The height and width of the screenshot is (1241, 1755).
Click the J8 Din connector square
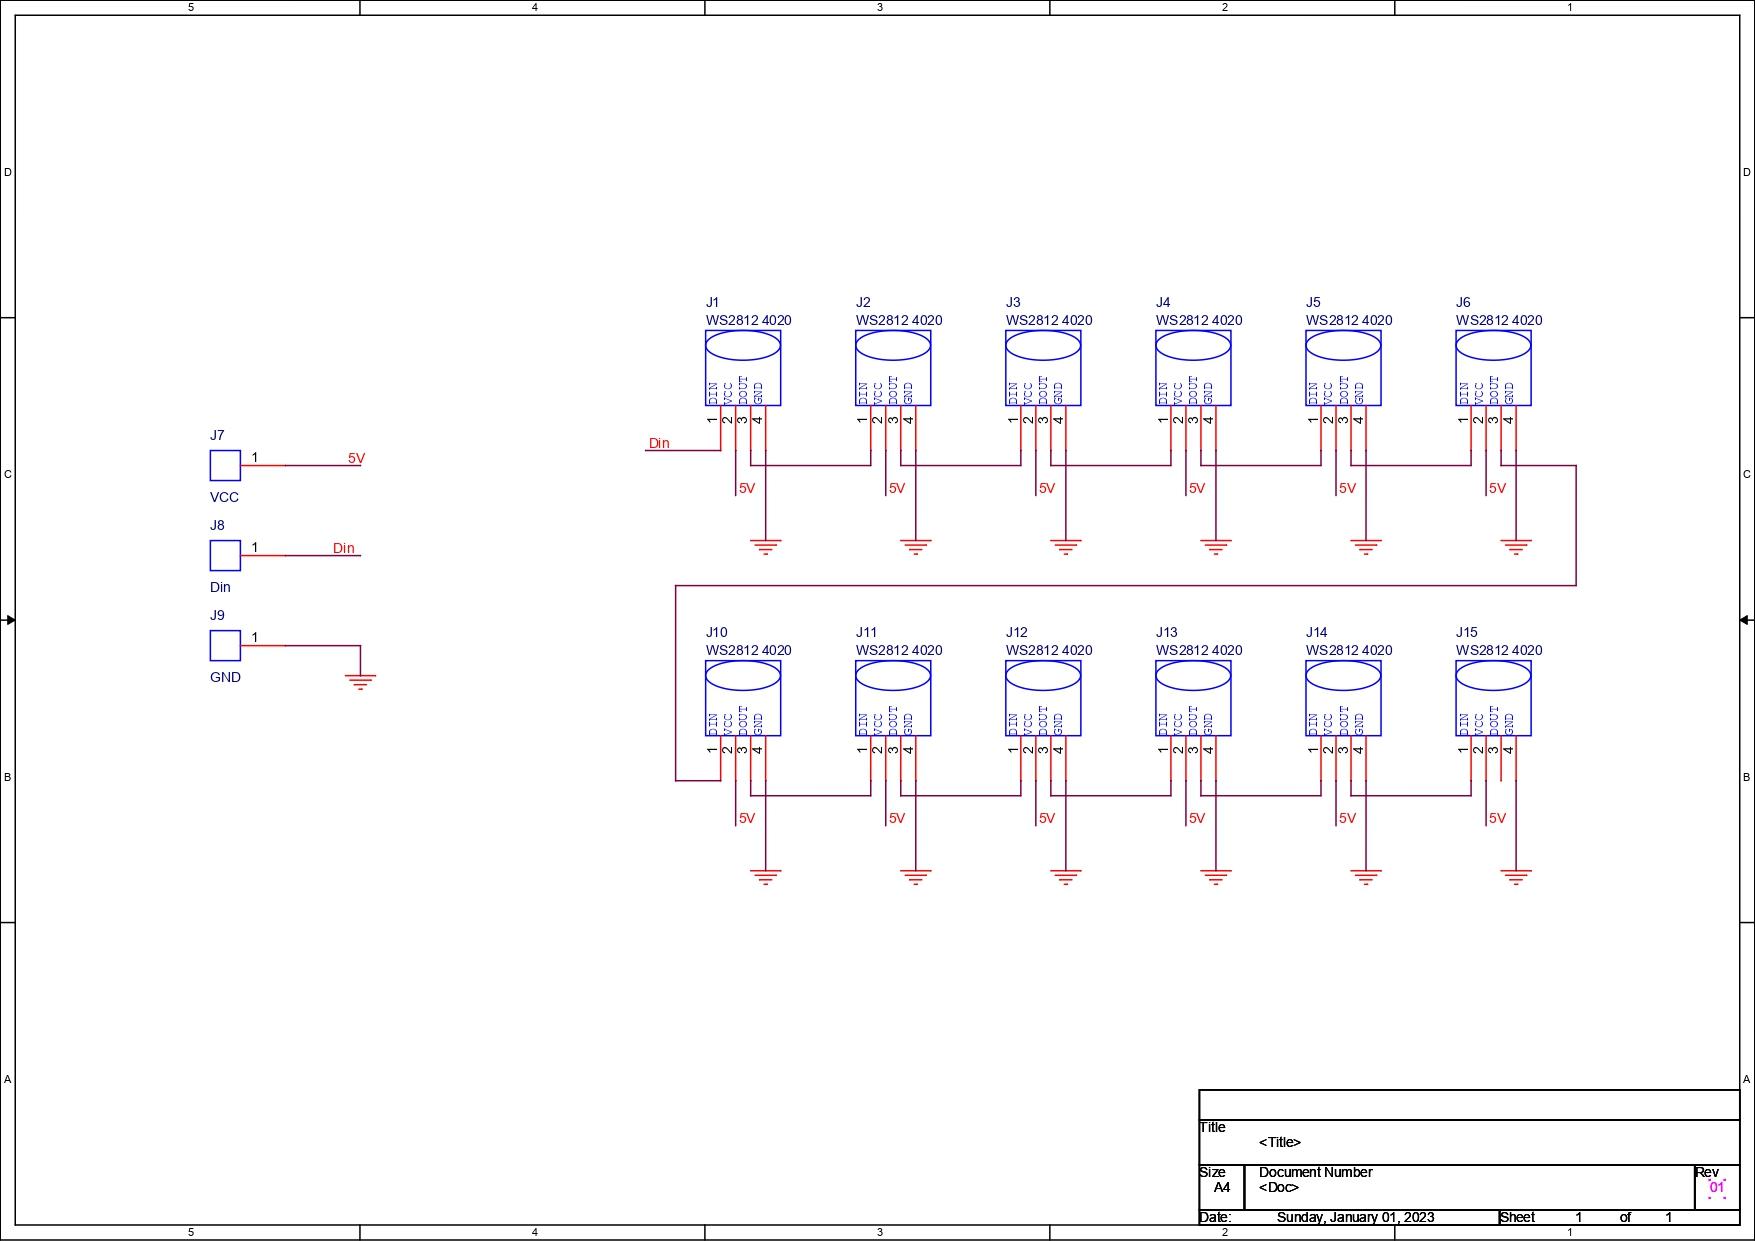point(225,555)
